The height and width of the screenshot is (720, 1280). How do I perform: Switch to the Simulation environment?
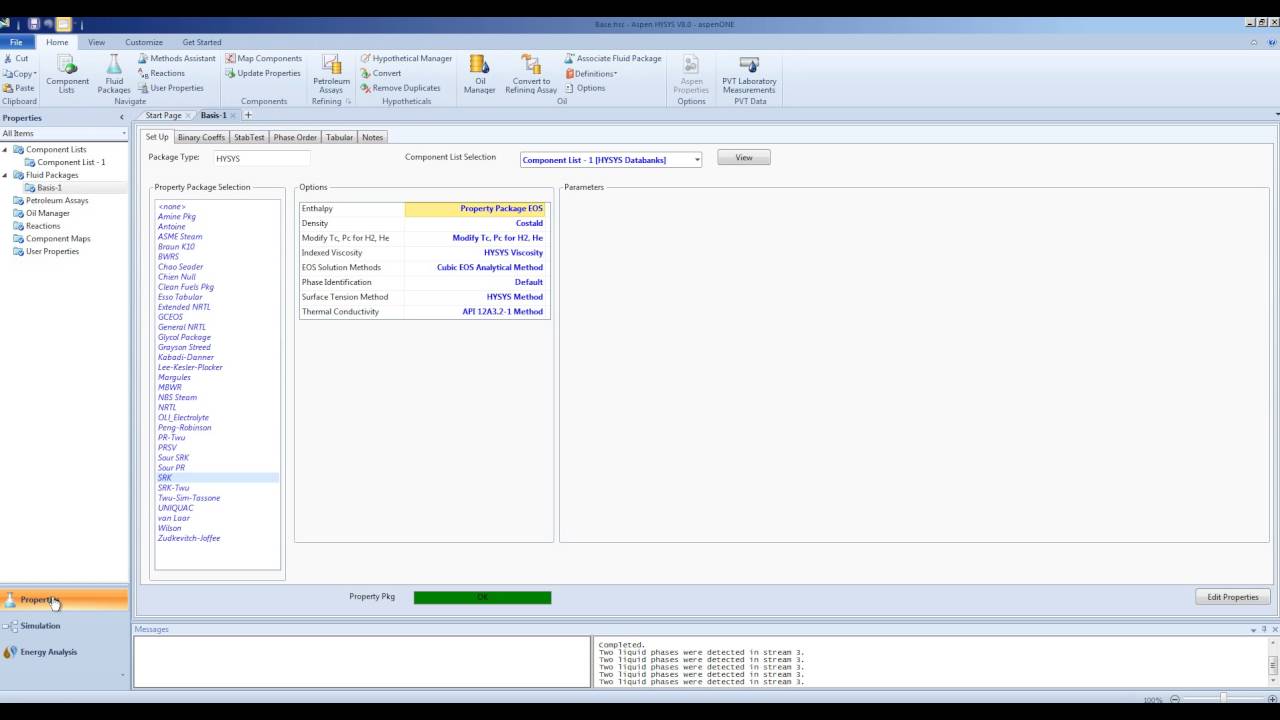pyautogui.click(x=64, y=626)
